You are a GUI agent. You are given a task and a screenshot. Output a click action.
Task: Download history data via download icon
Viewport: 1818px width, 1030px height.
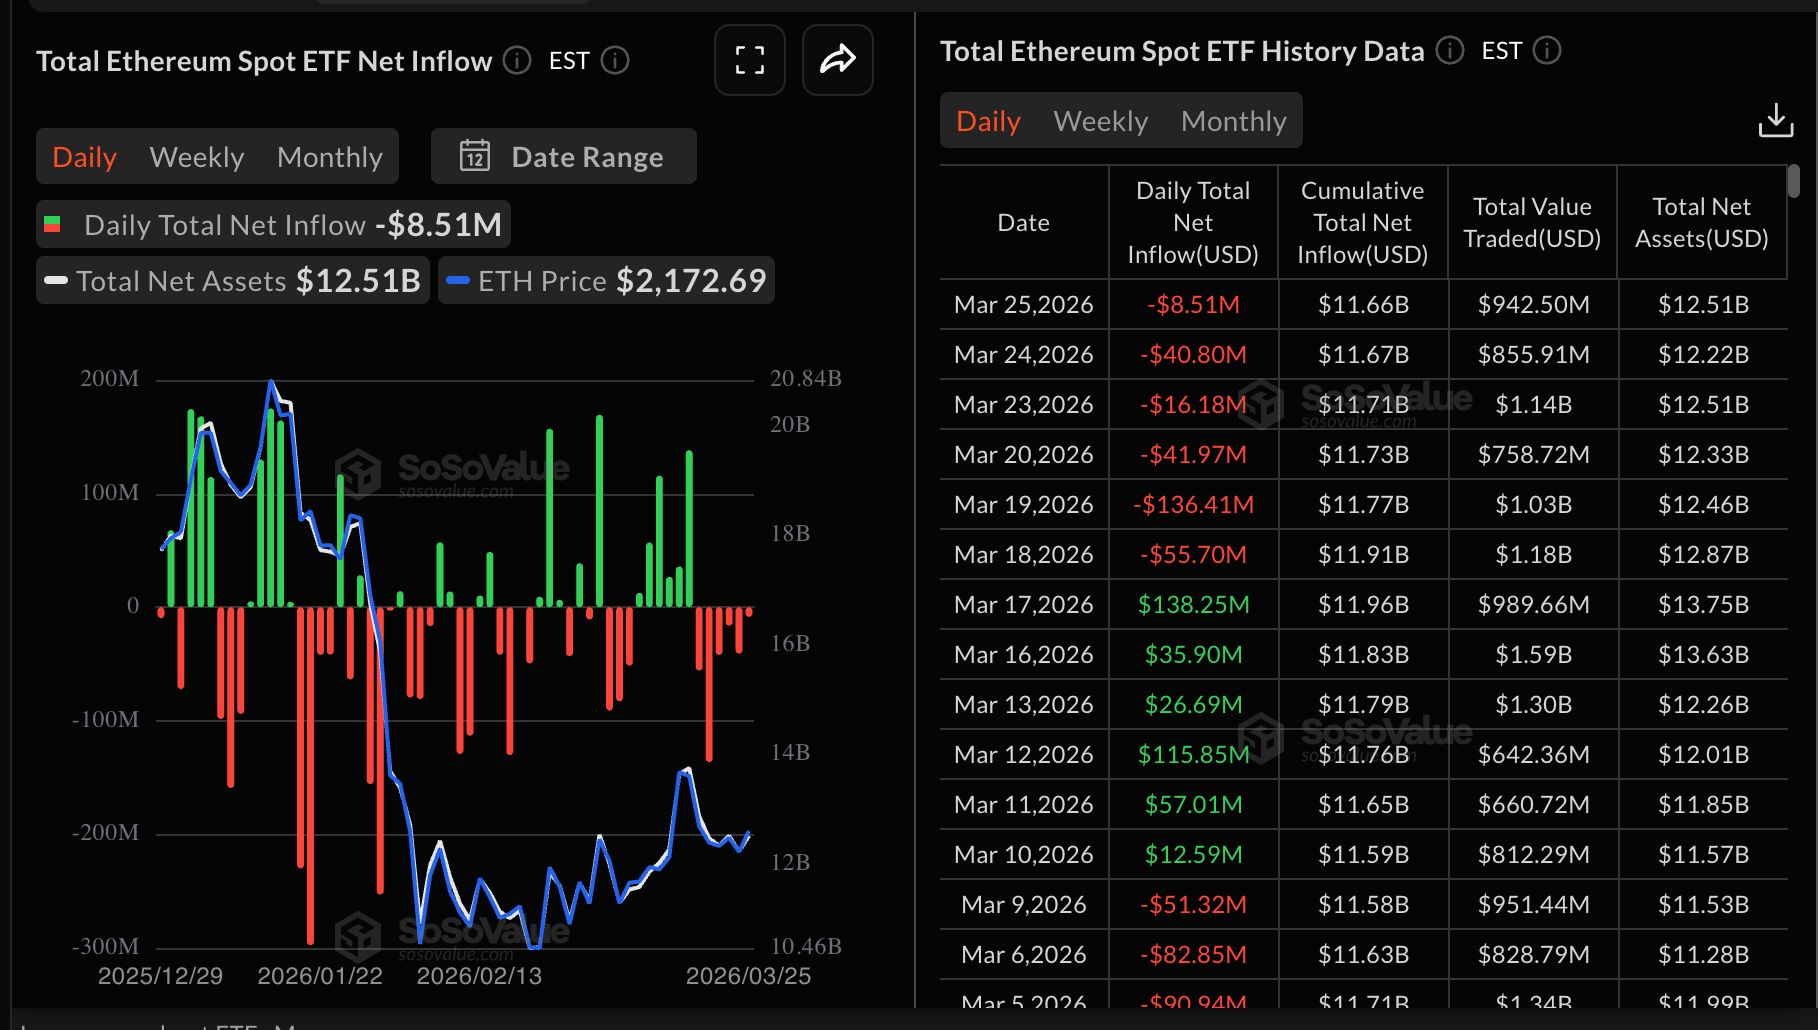coord(1775,120)
